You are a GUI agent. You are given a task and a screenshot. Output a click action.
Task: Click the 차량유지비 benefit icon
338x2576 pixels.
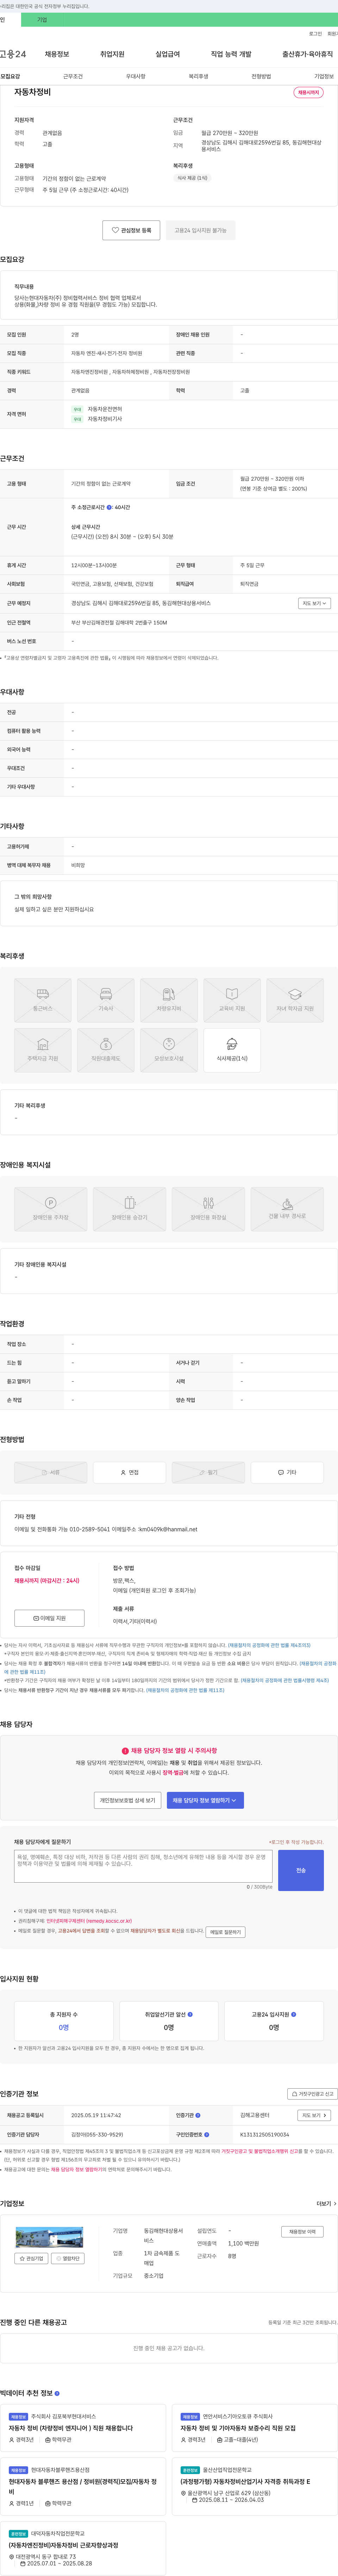pyautogui.click(x=169, y=1000)
